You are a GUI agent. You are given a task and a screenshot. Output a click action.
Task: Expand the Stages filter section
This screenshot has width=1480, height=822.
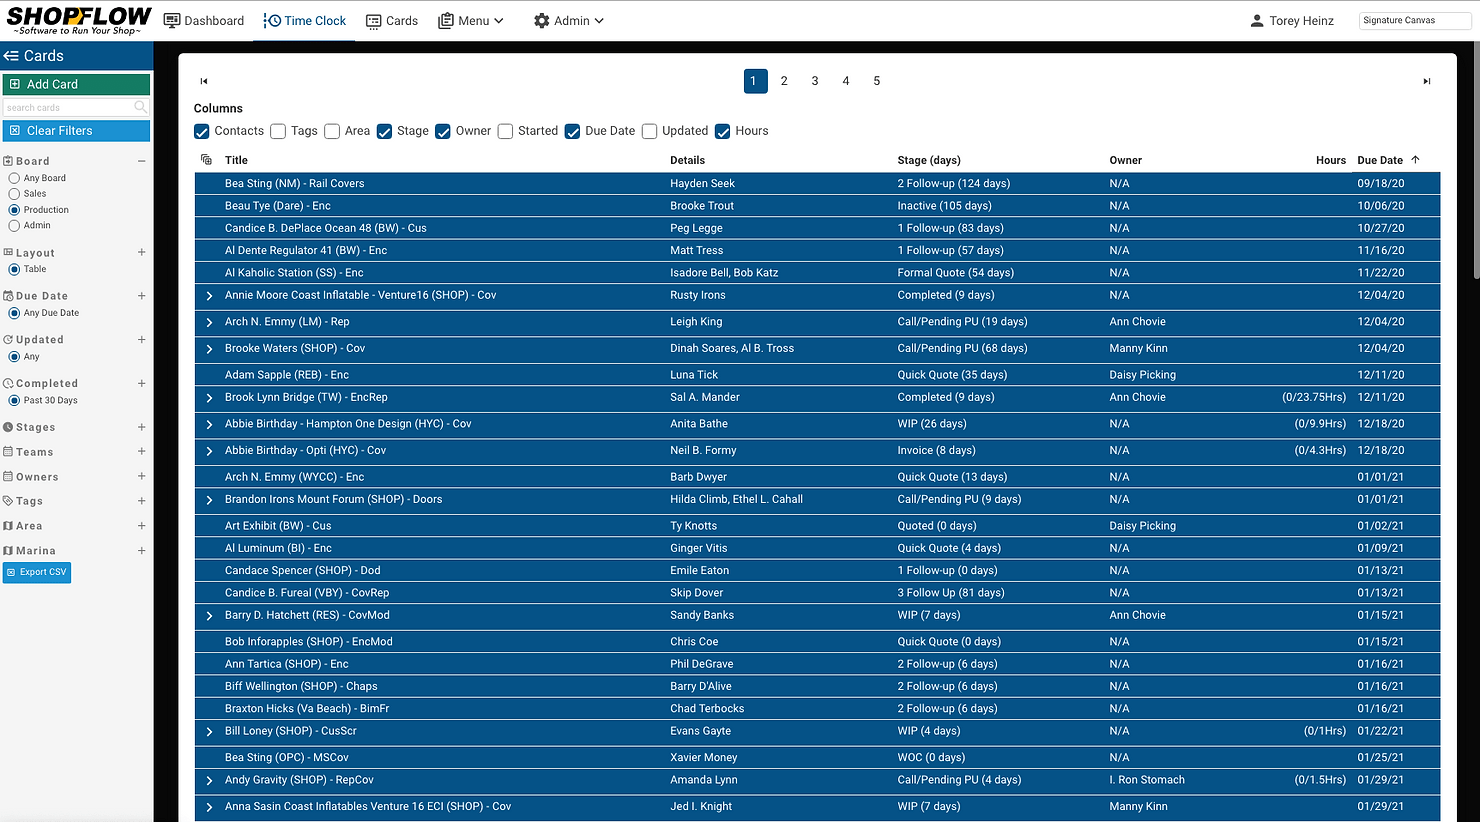coord(141,427)
